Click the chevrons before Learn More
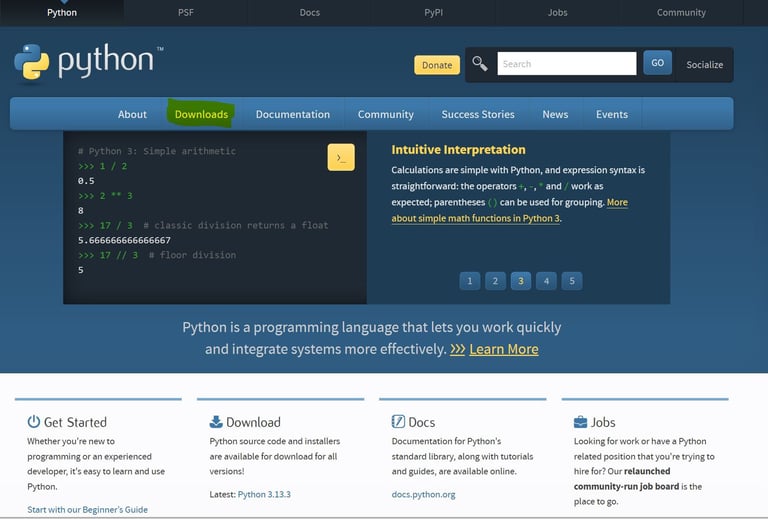The width and height of the screenshot is (768, 519). pos(457,349)
